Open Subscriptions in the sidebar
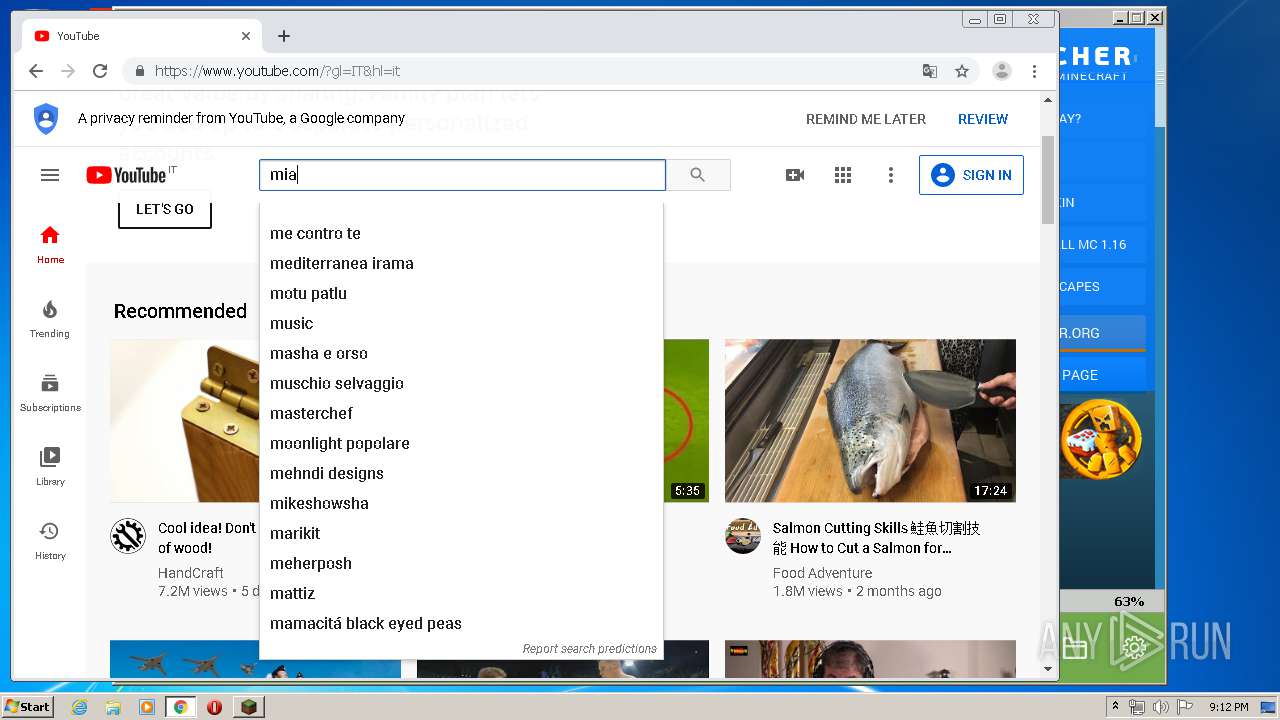The image size is (1280, 720). (50, 393)
